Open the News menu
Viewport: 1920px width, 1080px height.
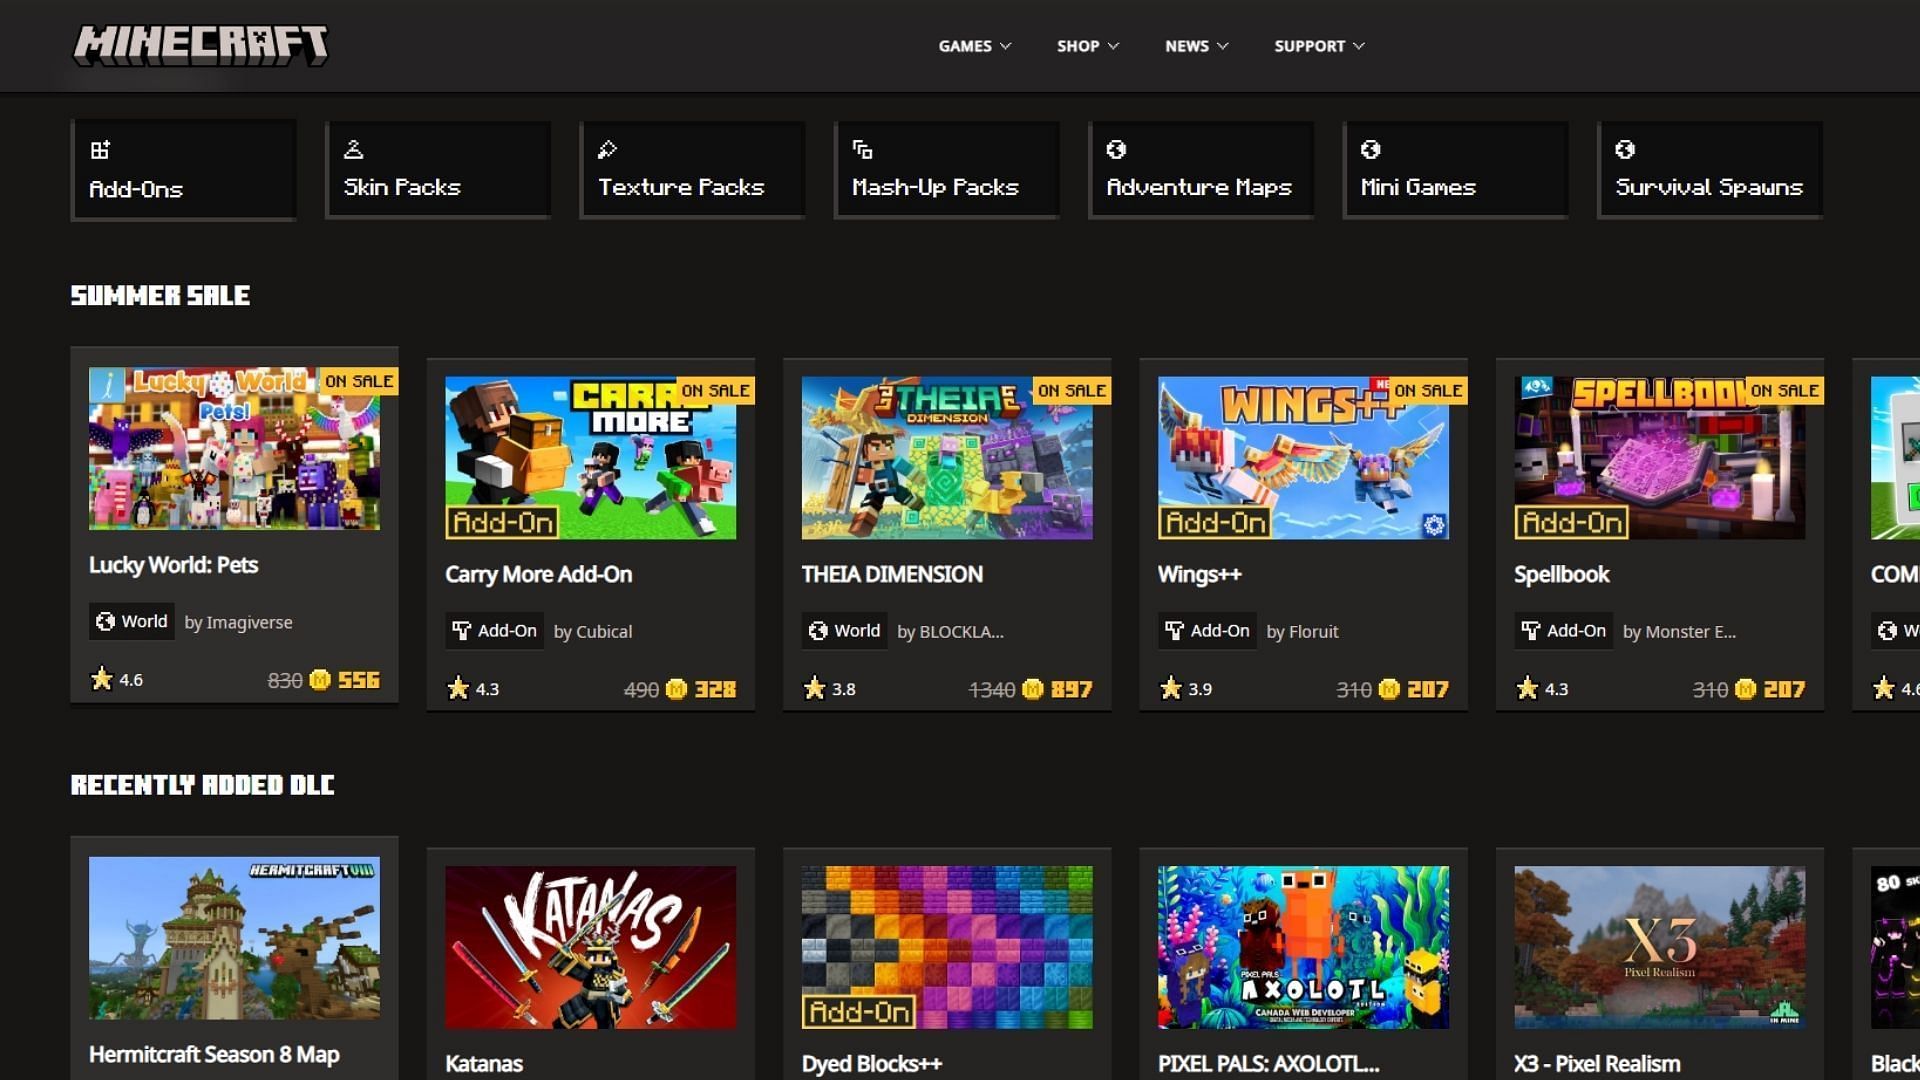click(1196, 46)
